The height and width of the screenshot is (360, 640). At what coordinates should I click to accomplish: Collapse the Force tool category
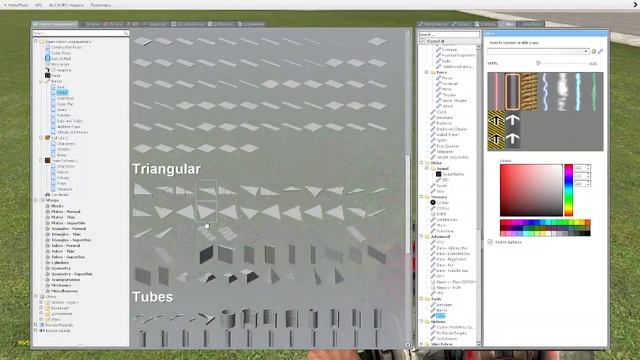pos(427,72)
